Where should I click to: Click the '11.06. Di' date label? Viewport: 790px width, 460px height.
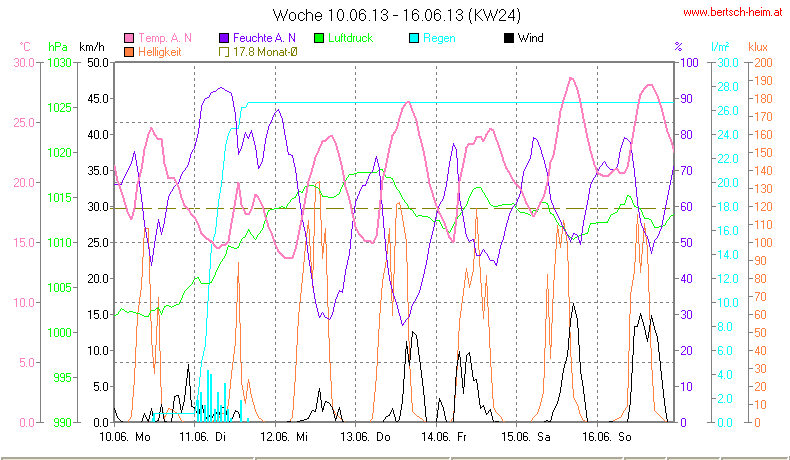click(203, 437)
